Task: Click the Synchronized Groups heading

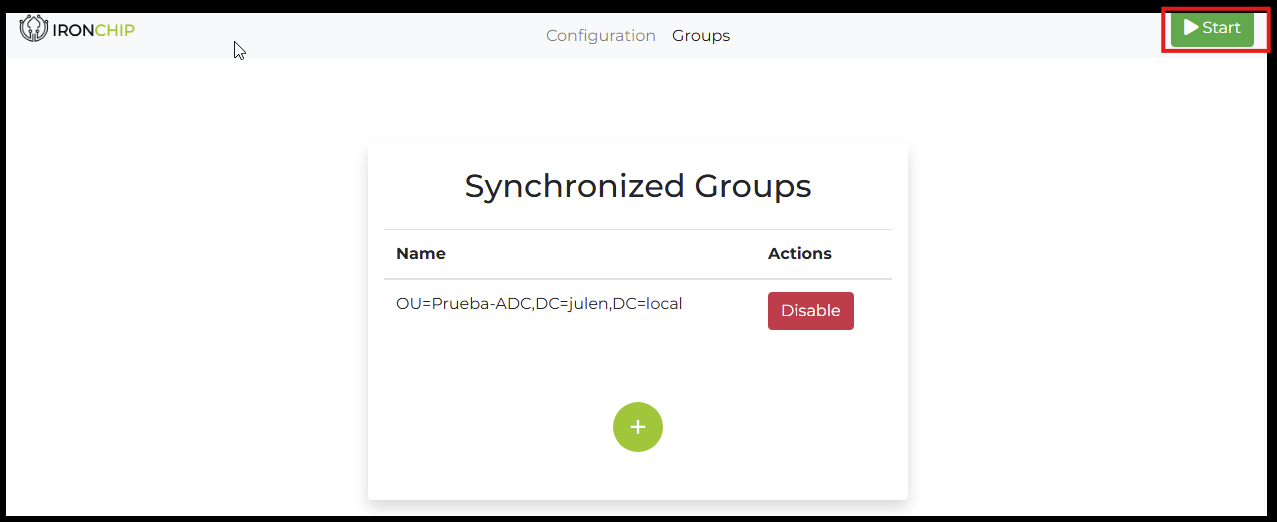Action: [637, 186]
